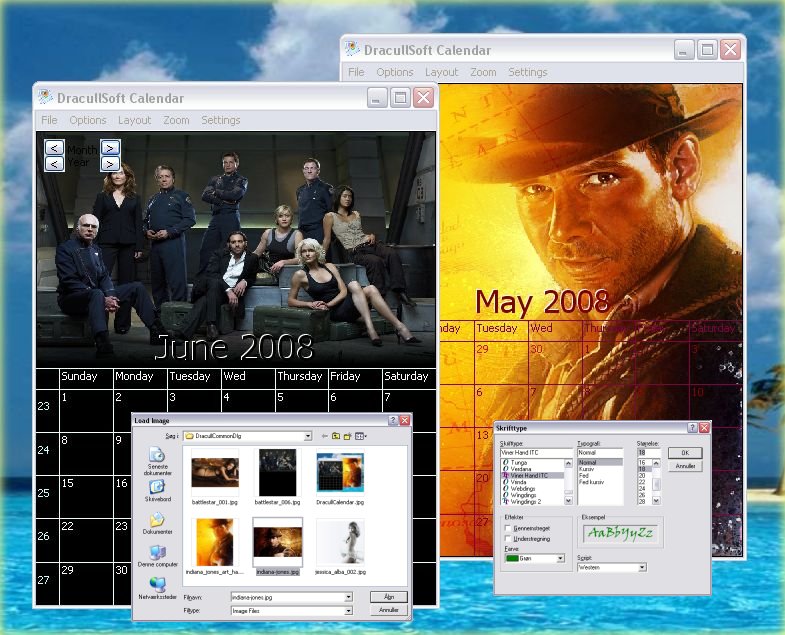Open the view menu icon in Load Image

click(x=360, y=436)
